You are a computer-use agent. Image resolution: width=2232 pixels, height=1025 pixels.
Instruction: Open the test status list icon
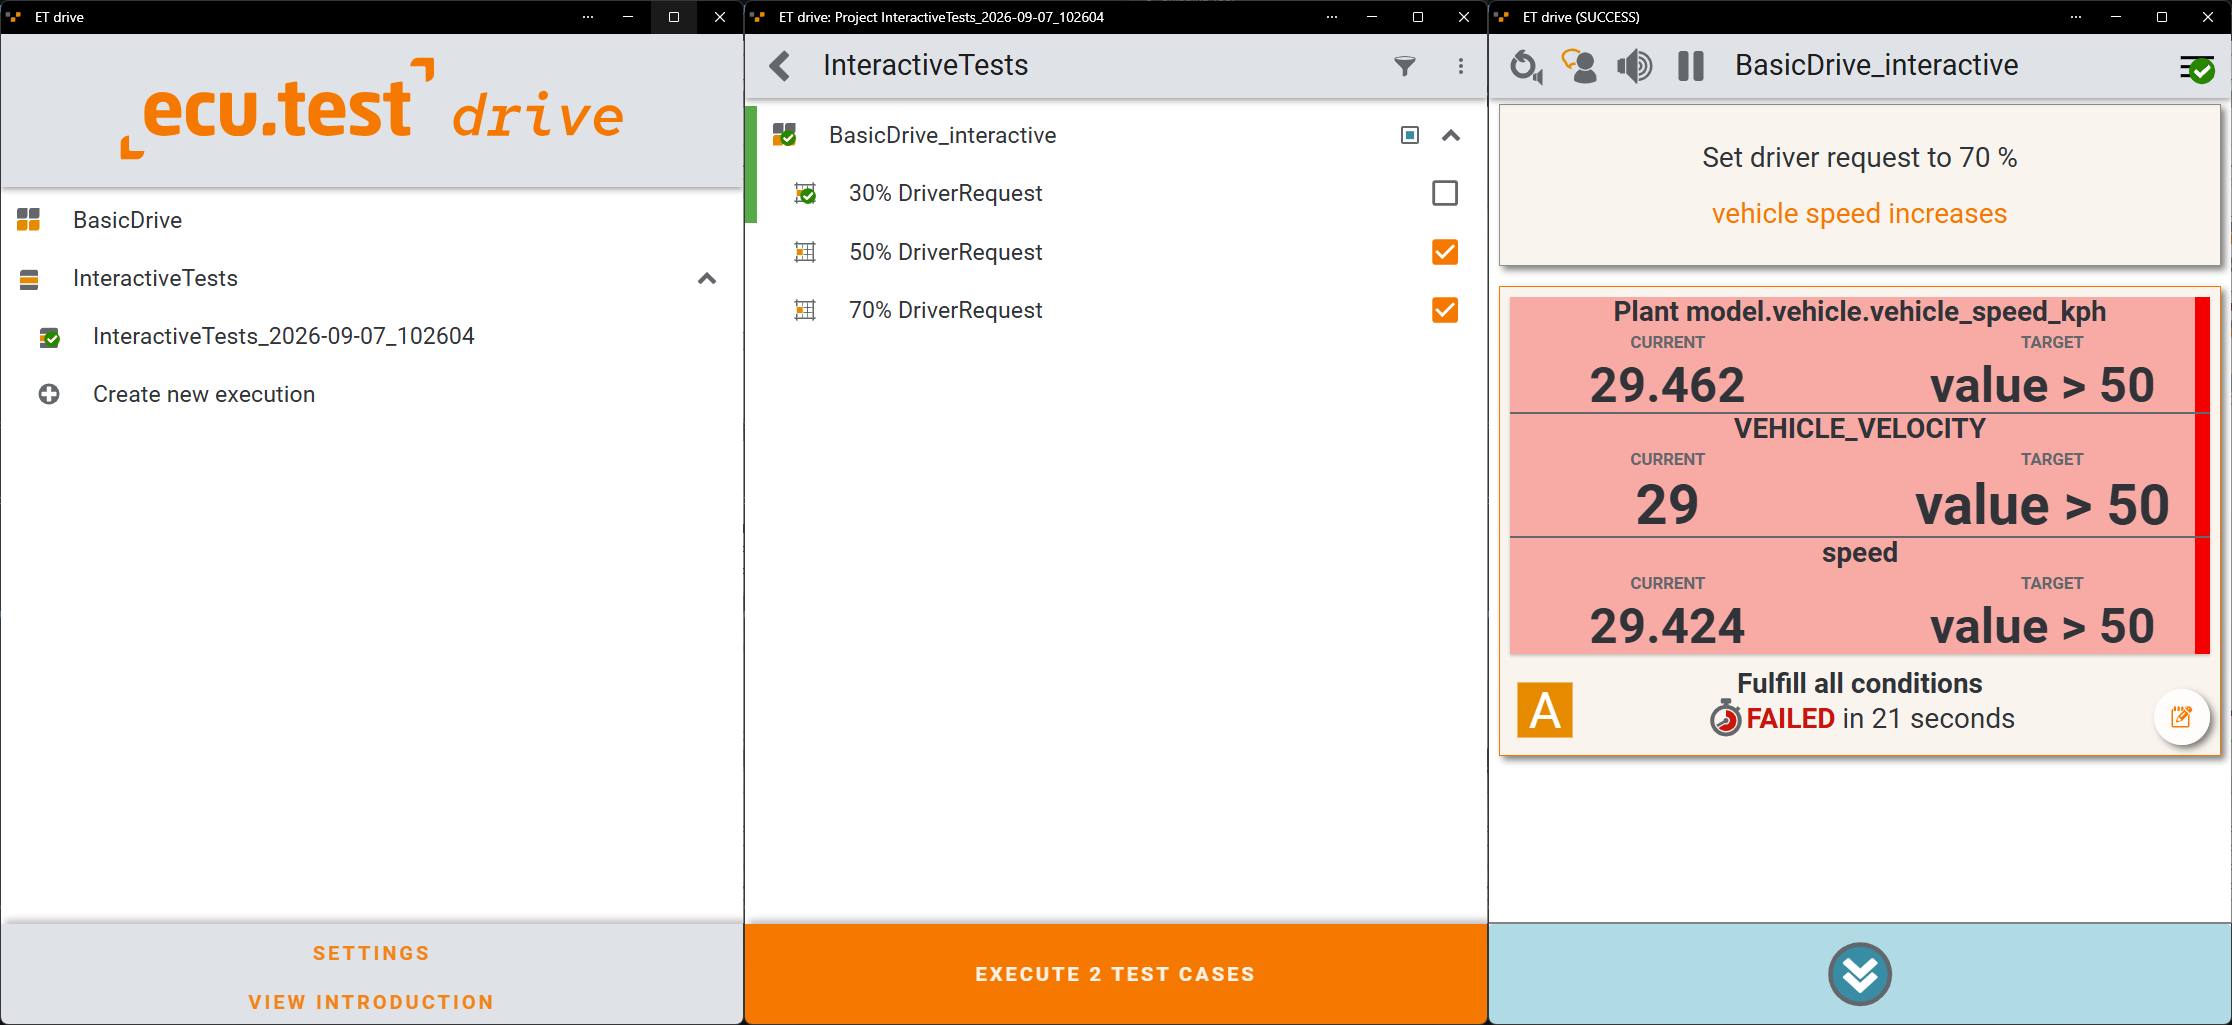(2197, 68)
